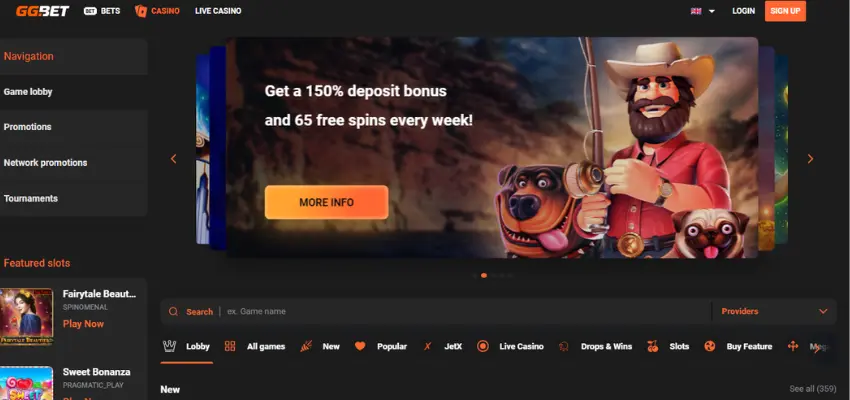Show the next banner slide arrow
The image size is (850, 400).
810,159
